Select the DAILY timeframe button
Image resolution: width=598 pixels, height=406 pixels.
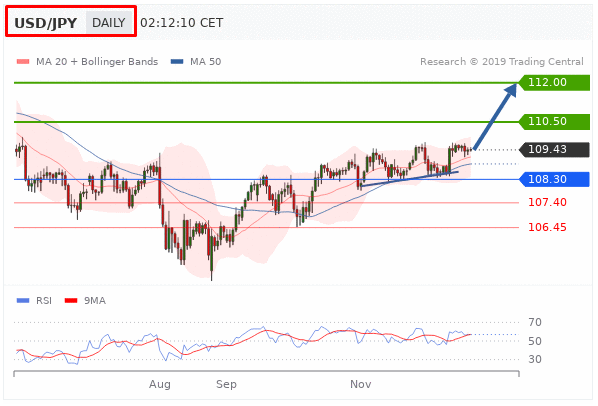point(109,22)
